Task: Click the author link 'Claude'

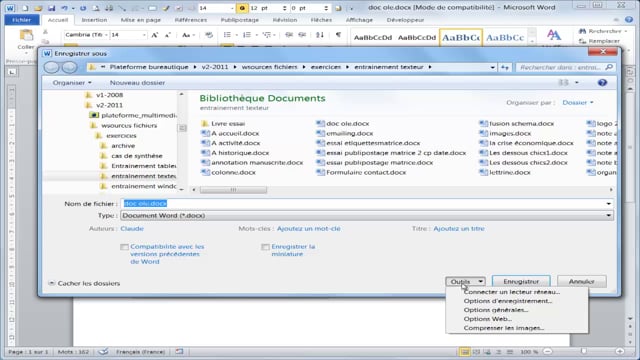Action: (x=132, y=229)
